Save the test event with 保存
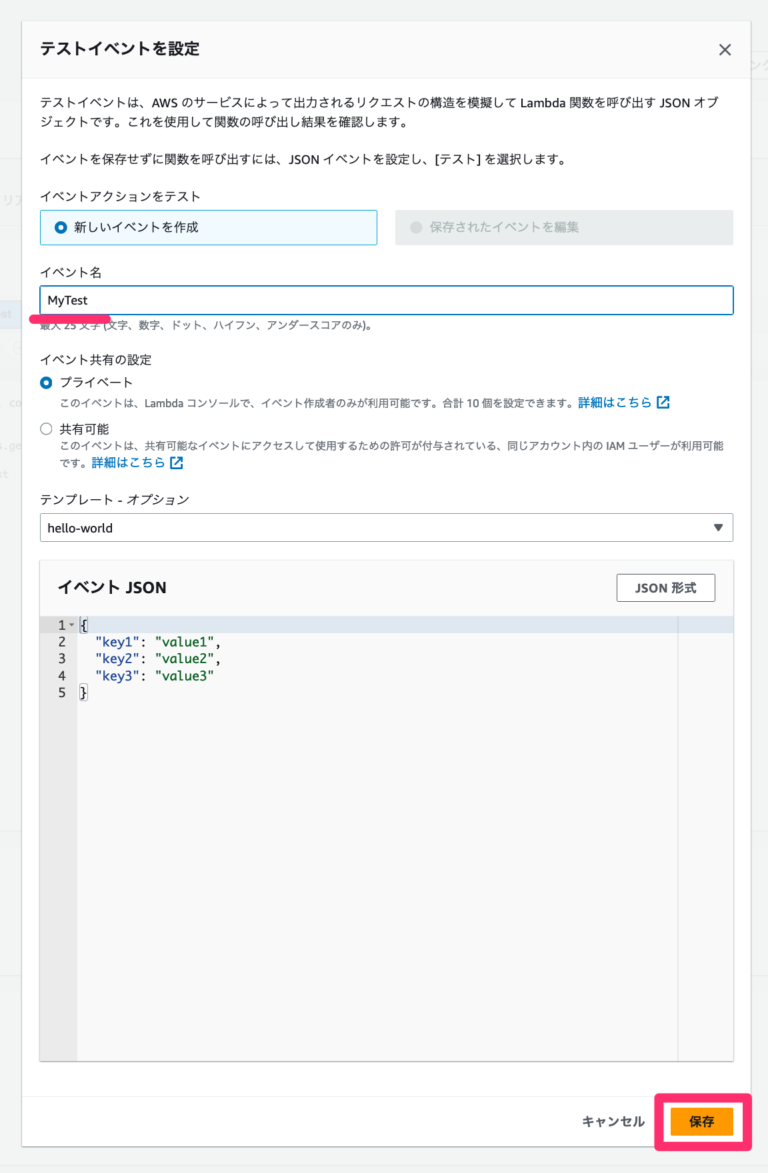 click(703, 1122)
